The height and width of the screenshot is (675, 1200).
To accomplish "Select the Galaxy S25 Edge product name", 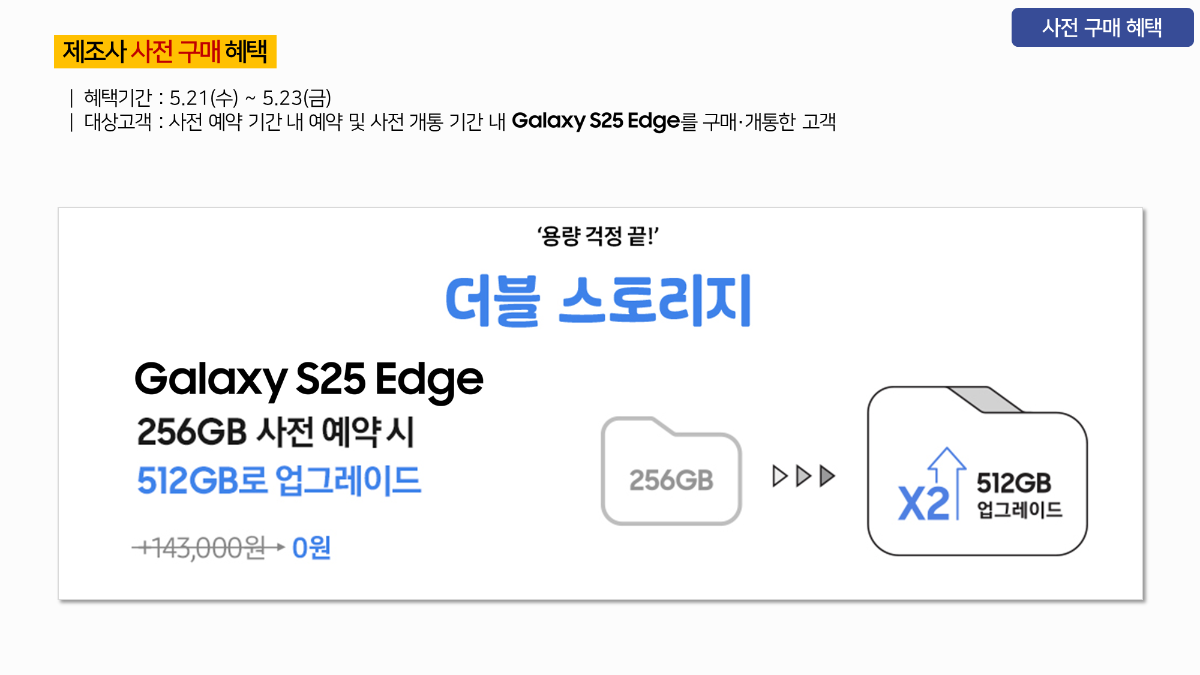I will 309,379.
